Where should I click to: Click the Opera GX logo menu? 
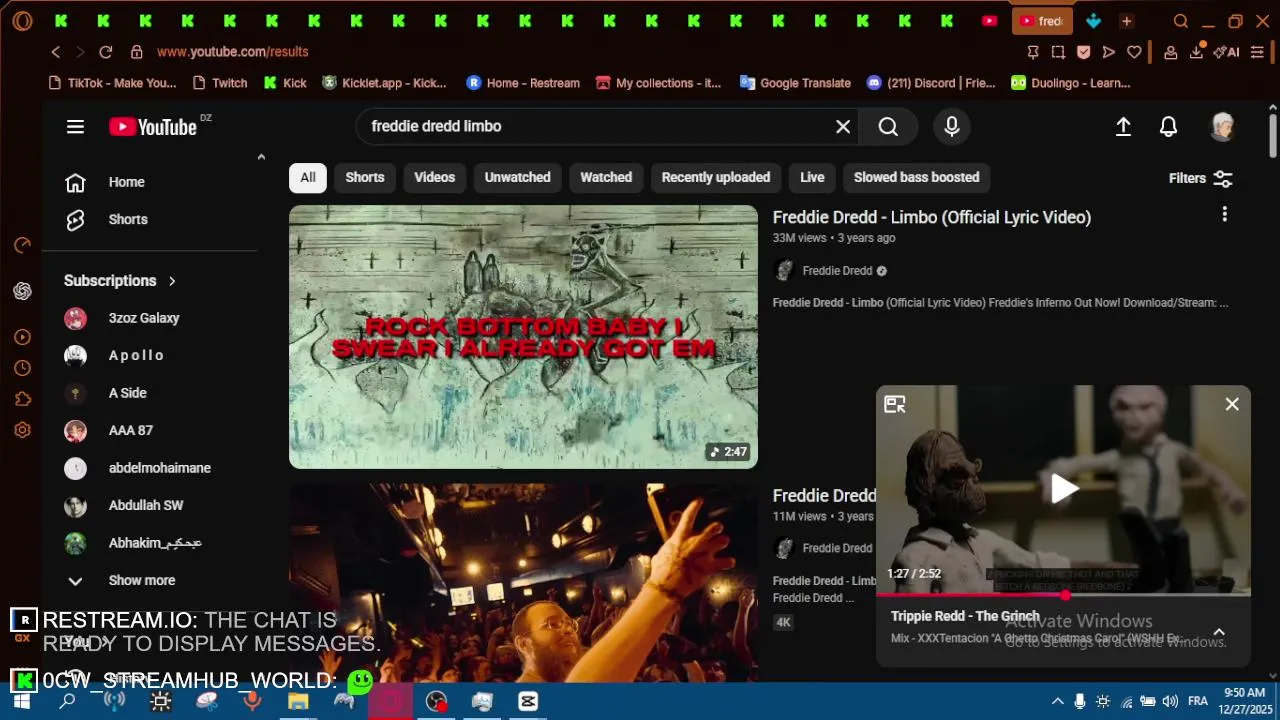point(22,21)
